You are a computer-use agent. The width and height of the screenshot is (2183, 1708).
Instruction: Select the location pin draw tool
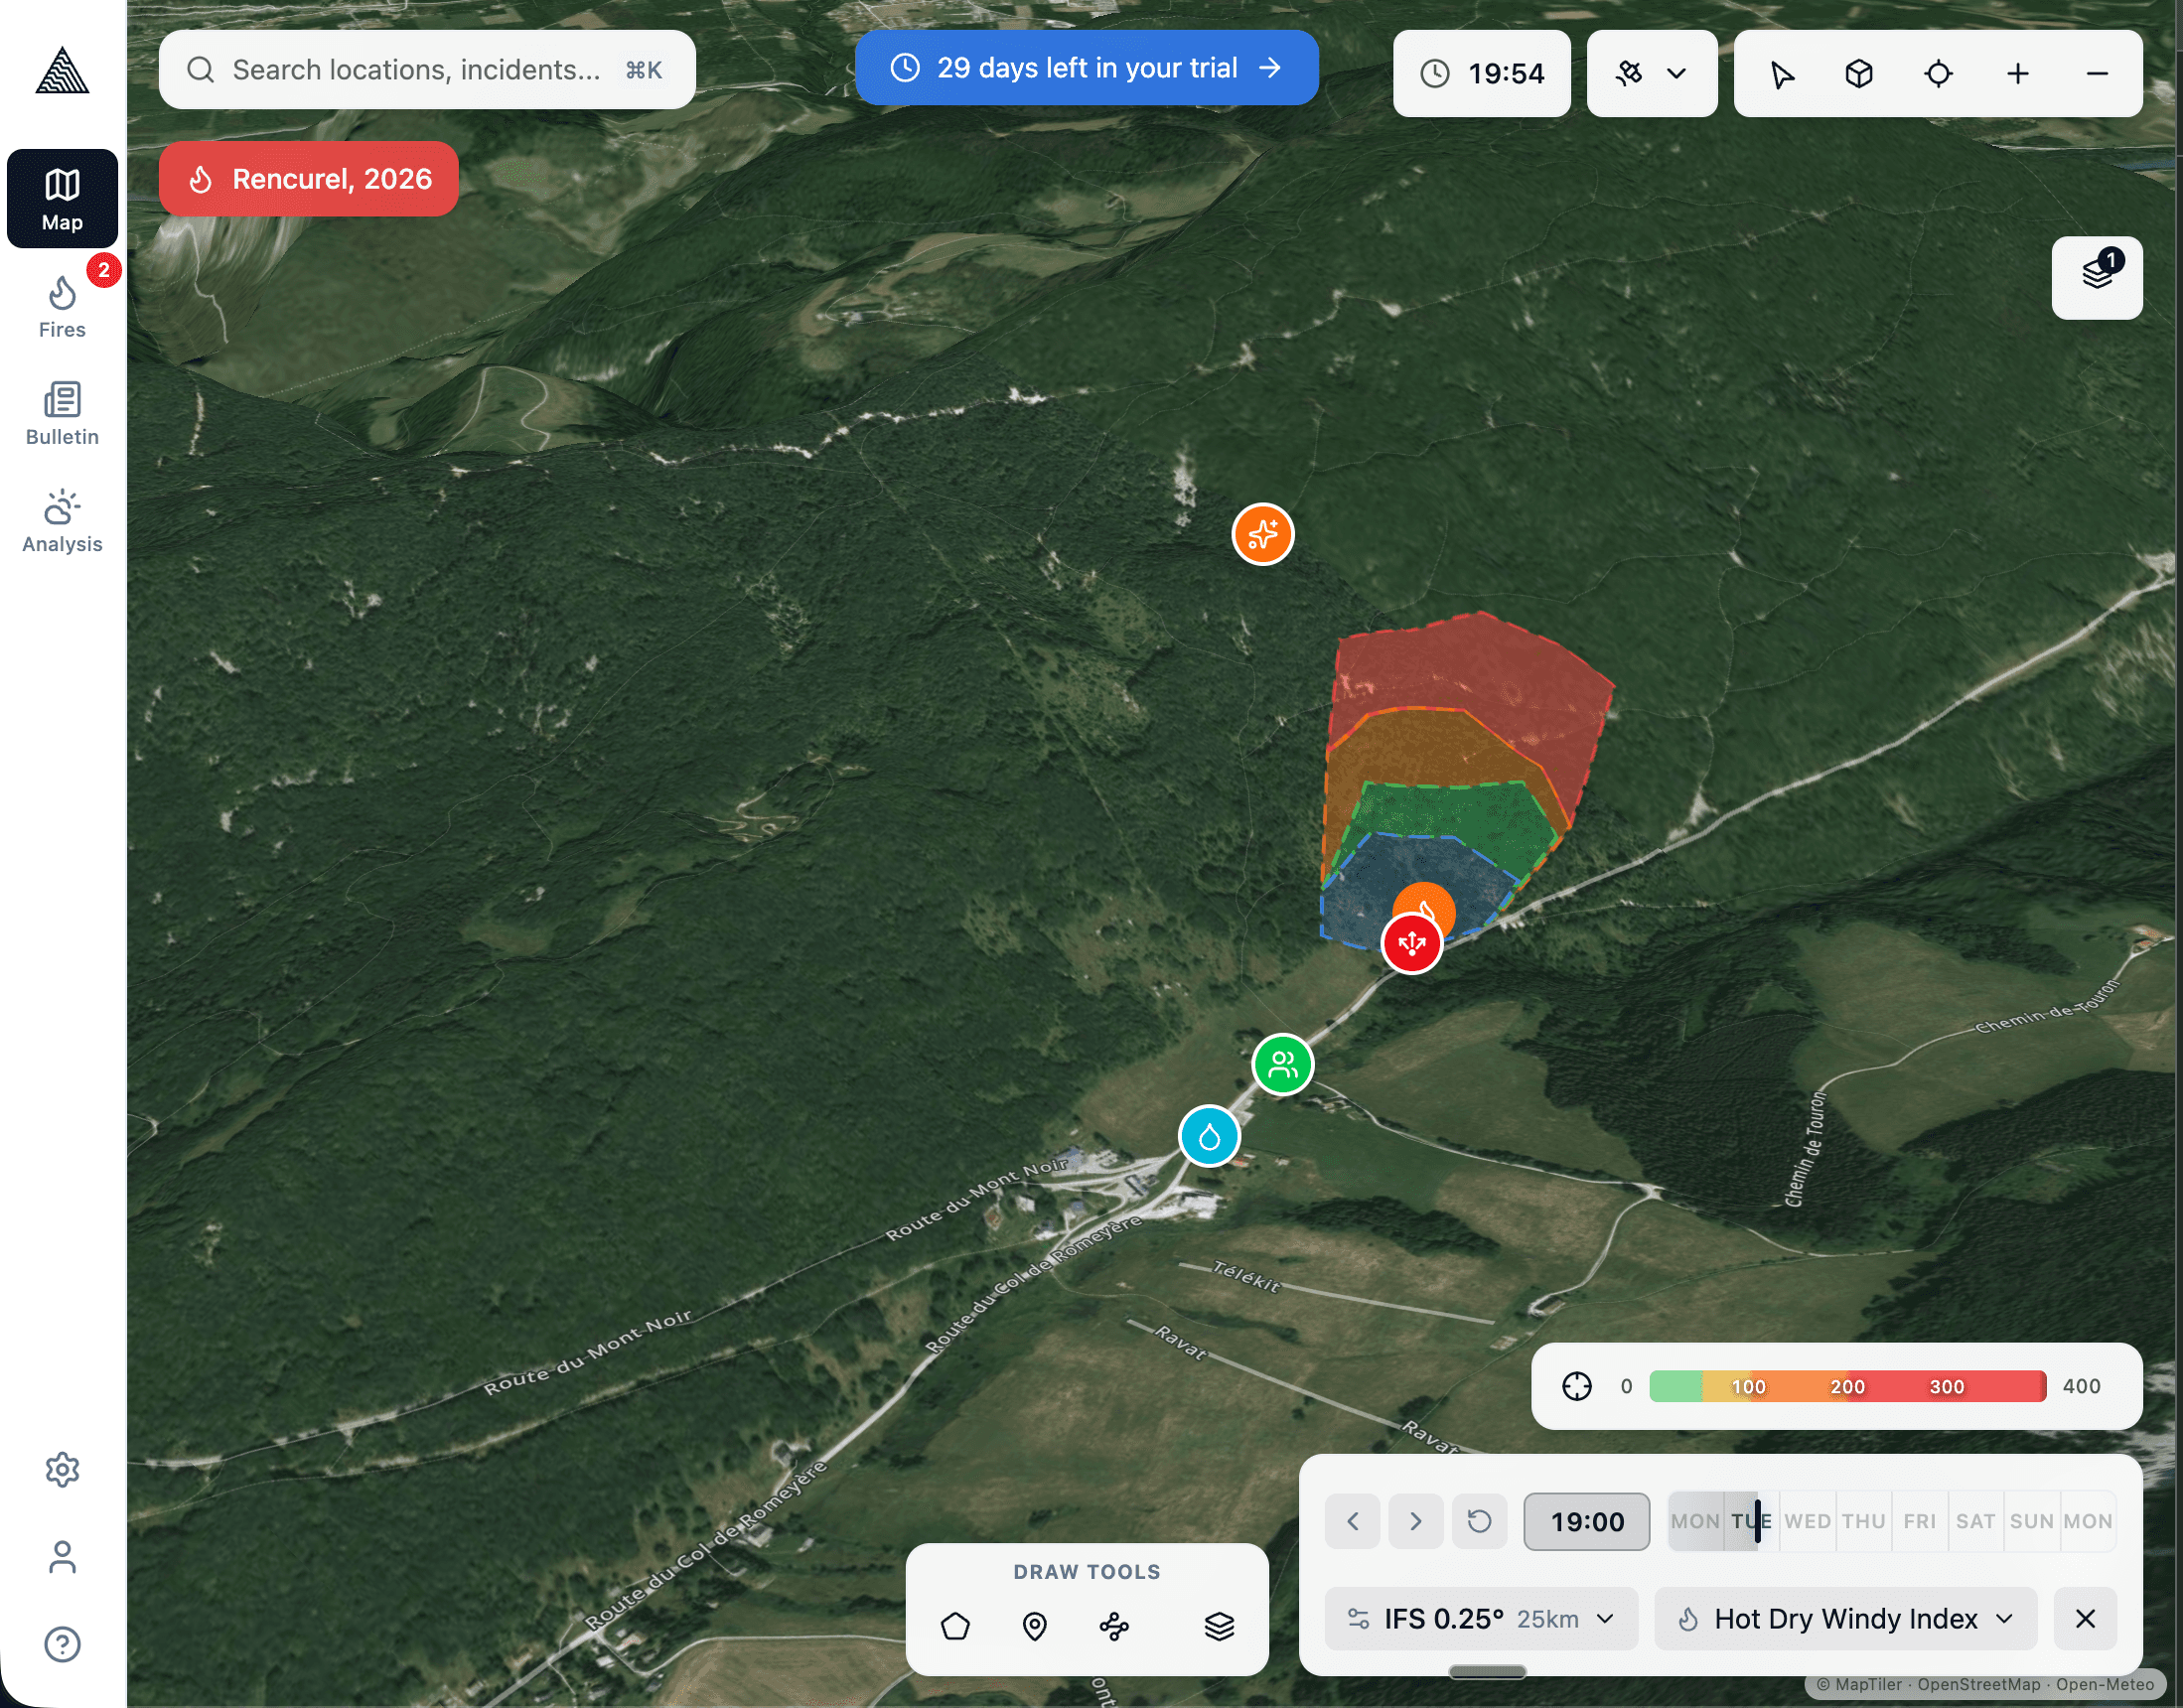[x=1035, y=1626]
